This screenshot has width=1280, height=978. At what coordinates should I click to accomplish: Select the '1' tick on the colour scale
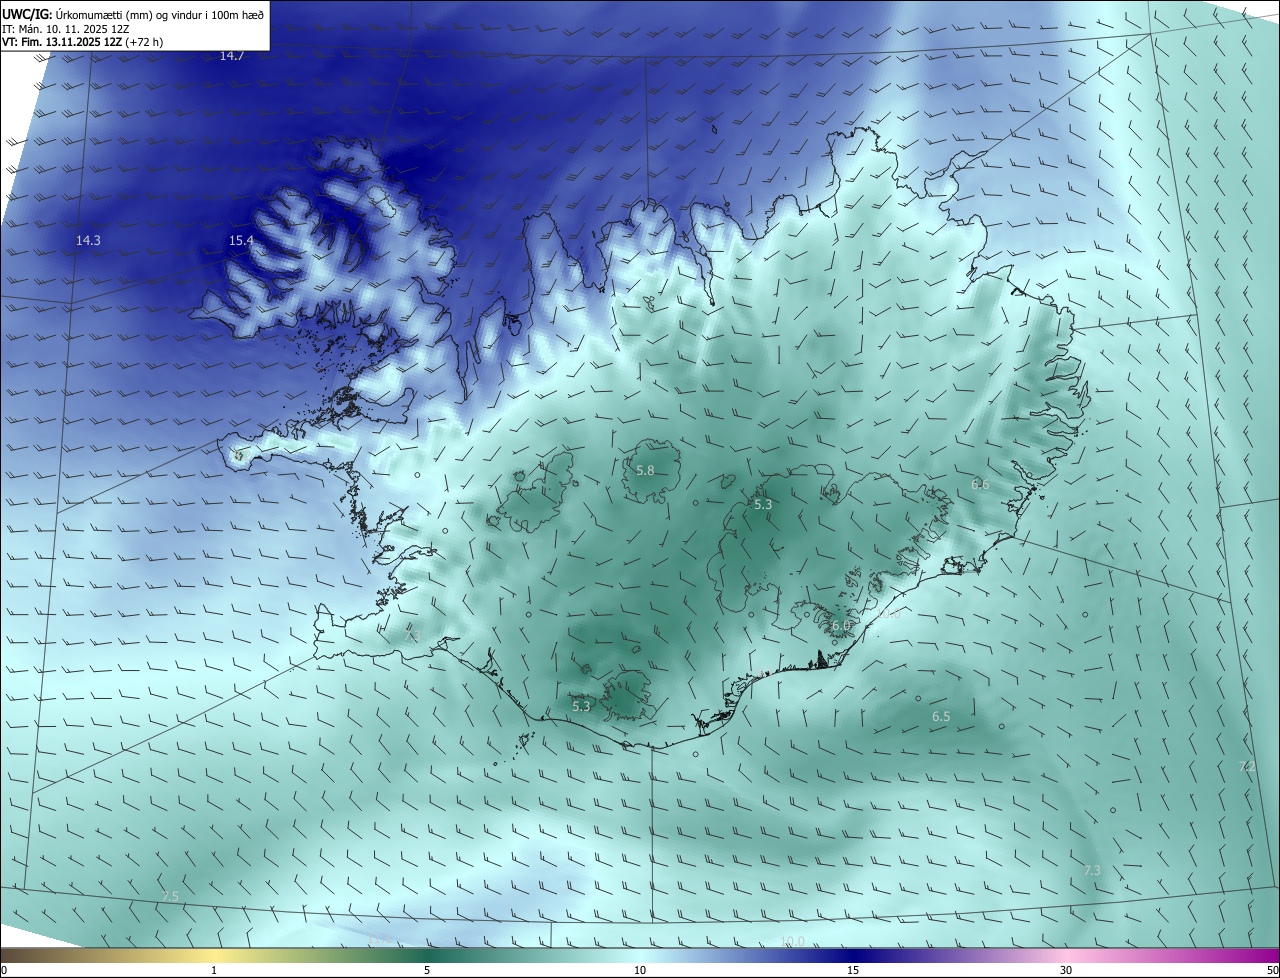(214, 970)
